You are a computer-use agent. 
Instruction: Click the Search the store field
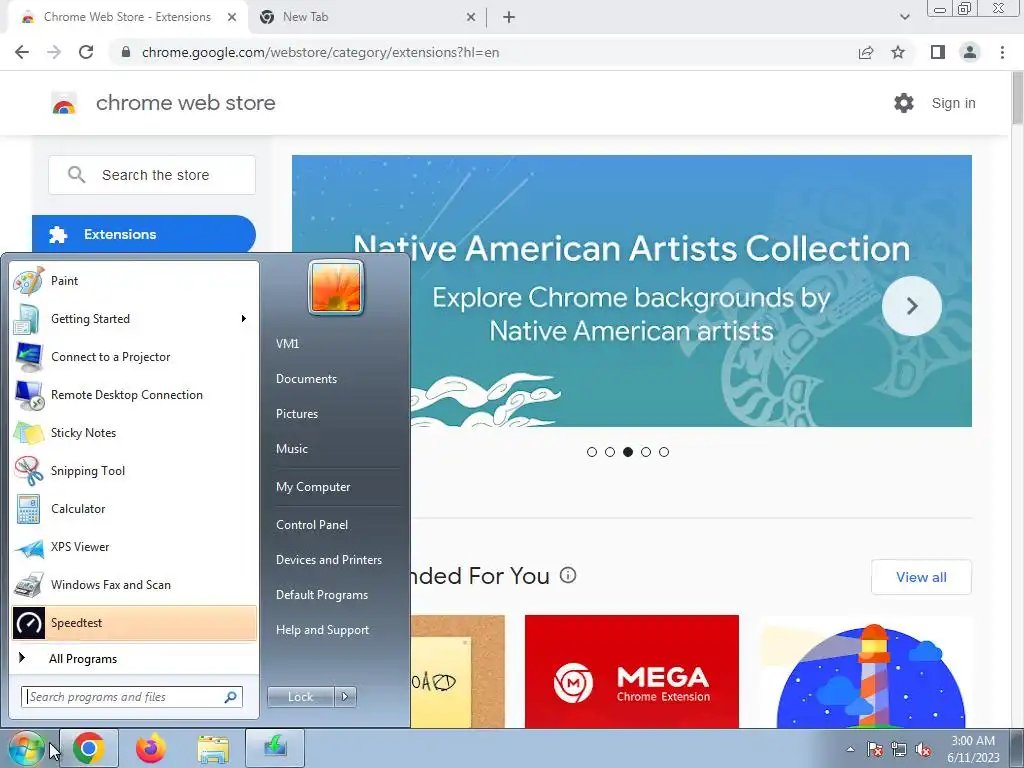[x=152, y=175]
